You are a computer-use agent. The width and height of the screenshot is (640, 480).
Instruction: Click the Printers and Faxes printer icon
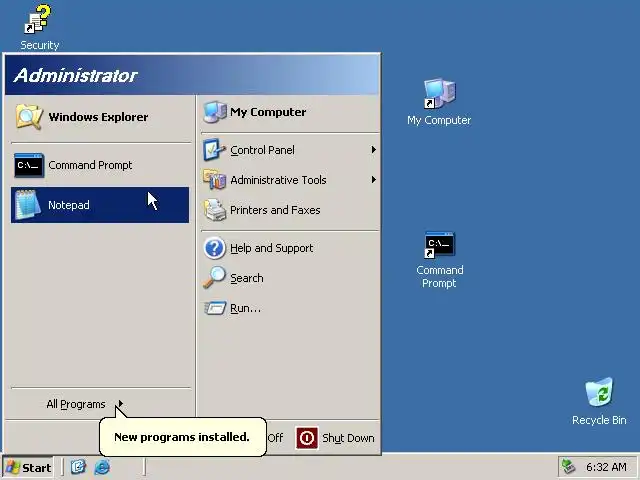click(215, 210)
